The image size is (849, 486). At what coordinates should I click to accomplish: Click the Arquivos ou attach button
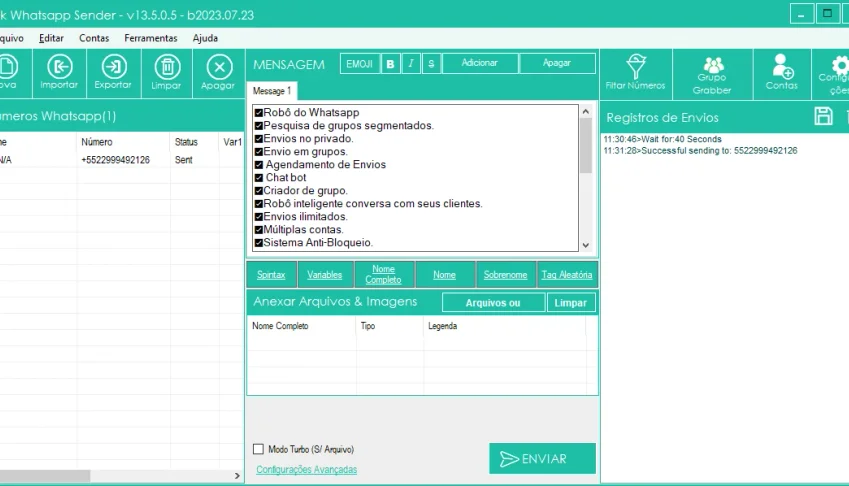click(x=493, y=303)
